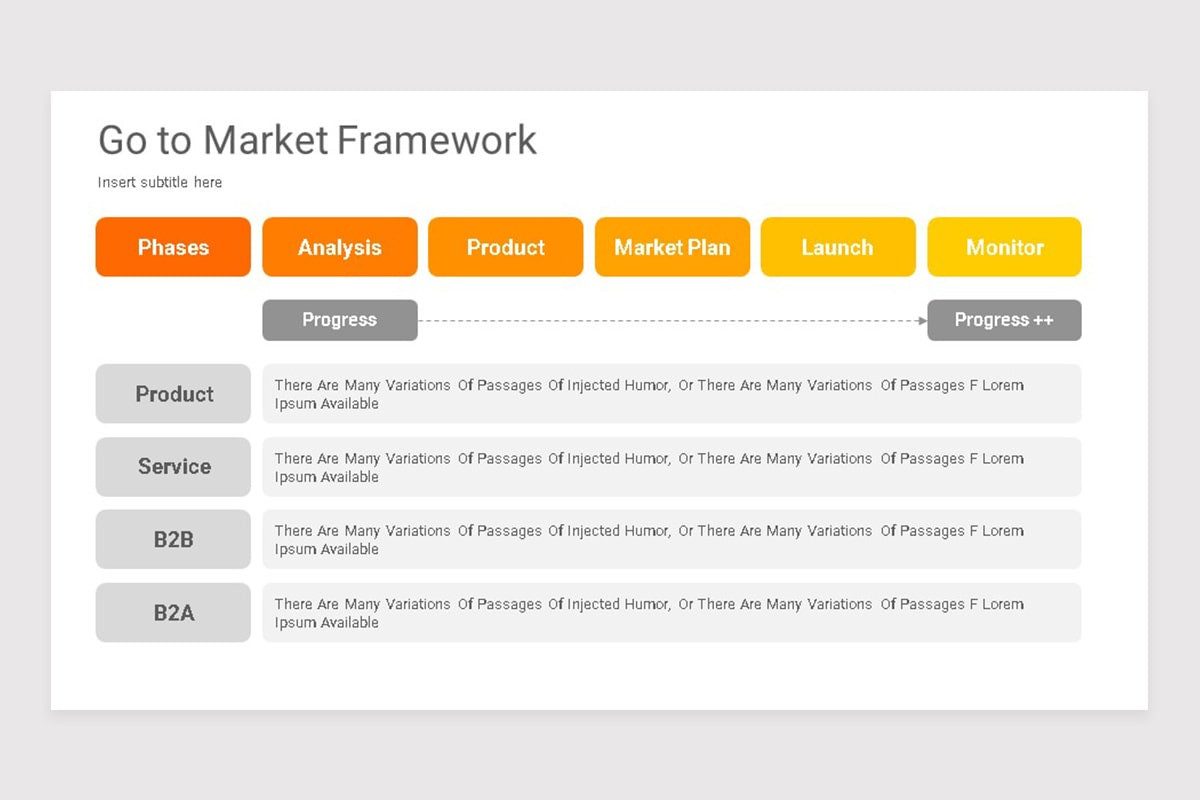Click the Market Plan phase box

click(672, 247)
